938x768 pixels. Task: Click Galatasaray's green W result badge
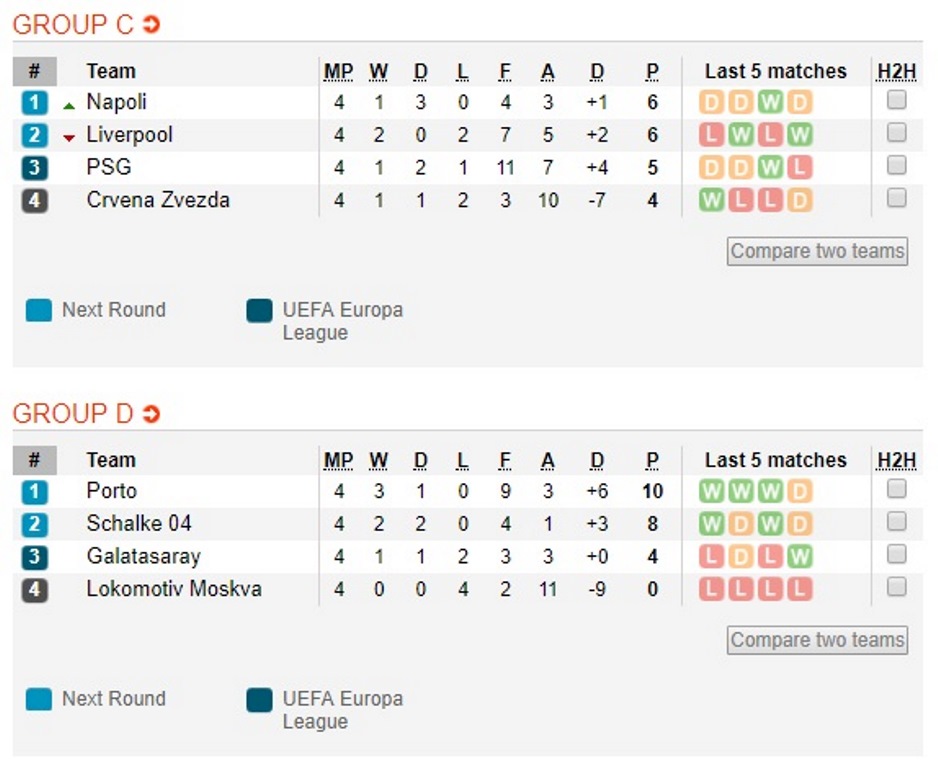(799, 557)
